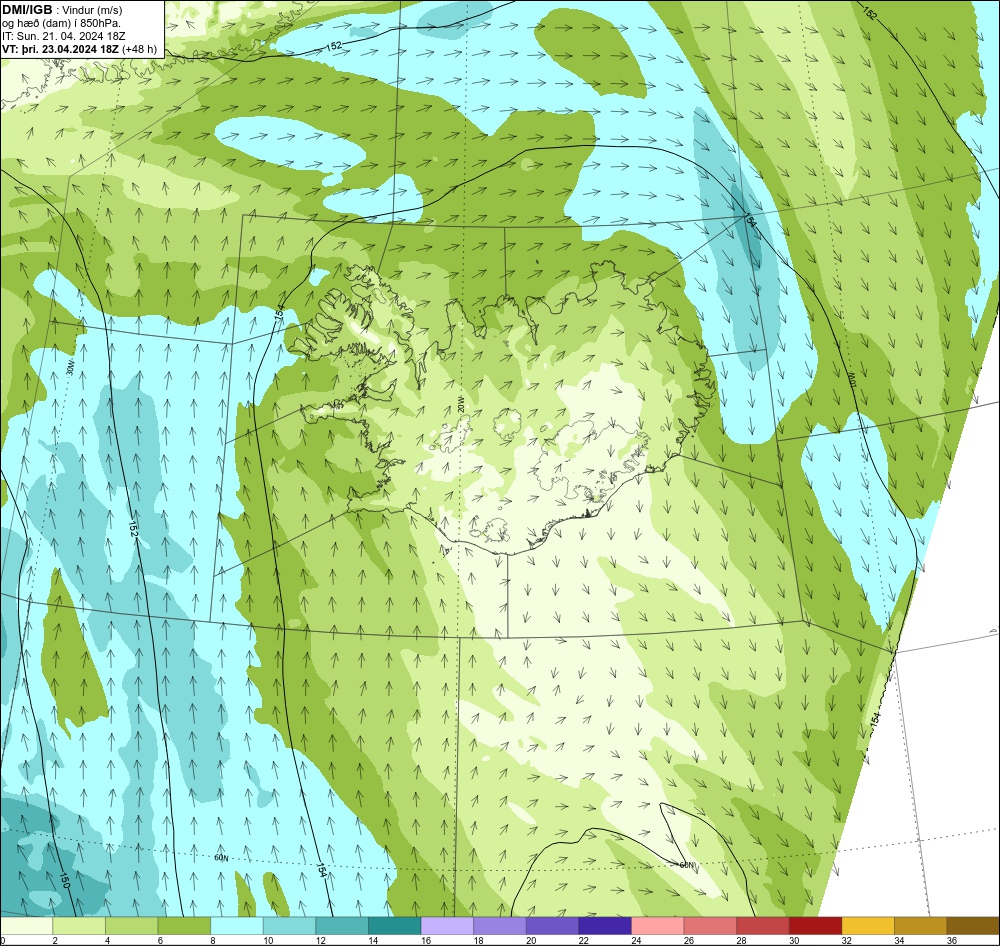Screen dimensions: 1000x946
Task: Select the legend scale number '30'
Action: tap(794, 940)
